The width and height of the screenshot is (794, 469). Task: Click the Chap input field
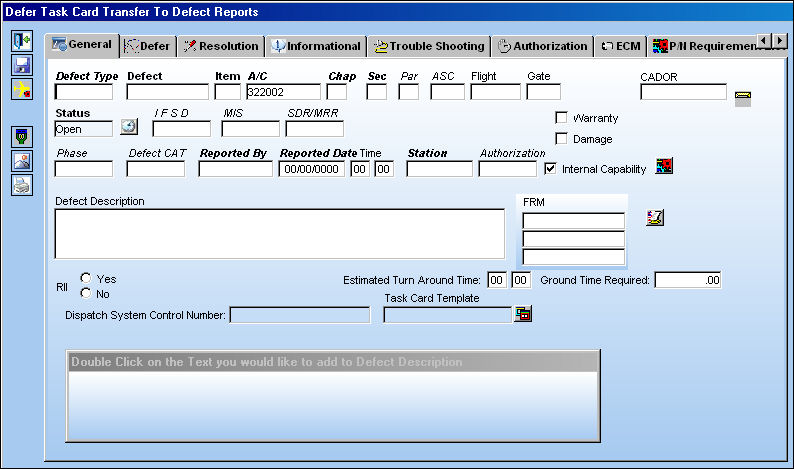point(337,92)
